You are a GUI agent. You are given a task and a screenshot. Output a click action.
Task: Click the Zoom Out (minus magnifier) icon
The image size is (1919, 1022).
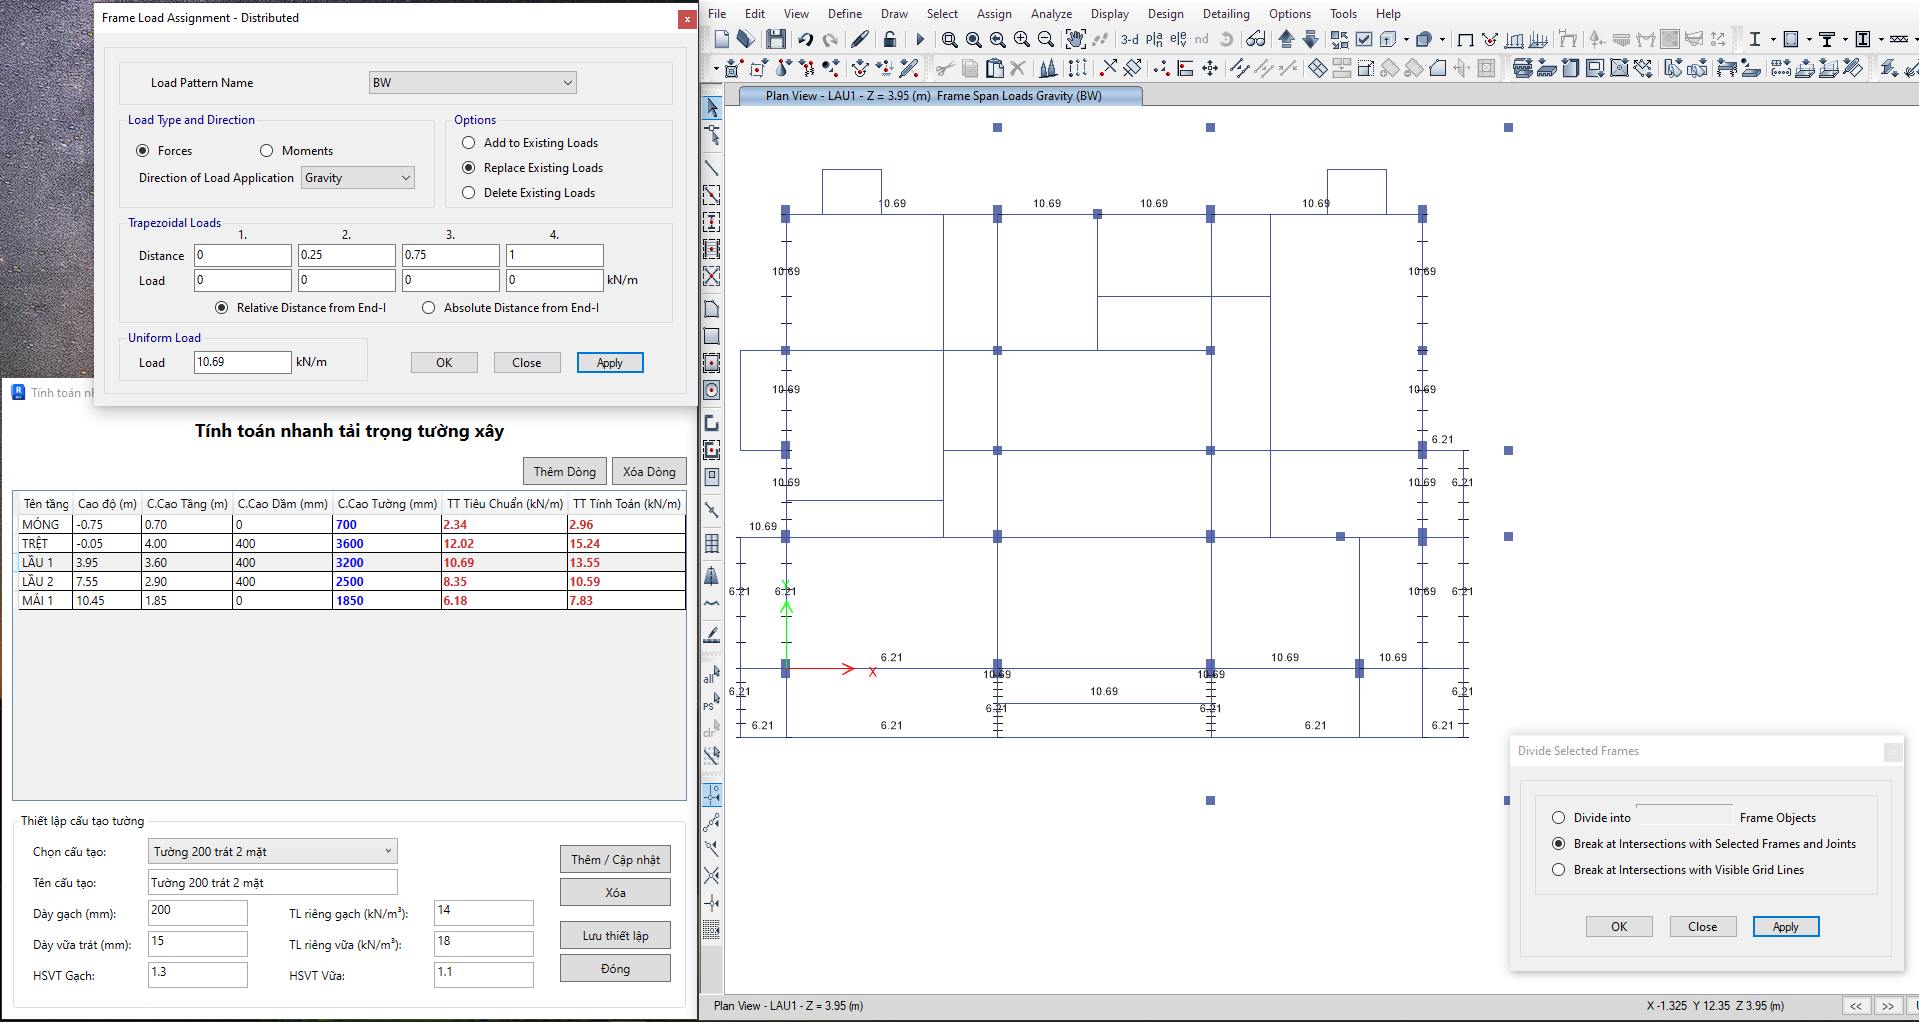(1046, 39)
